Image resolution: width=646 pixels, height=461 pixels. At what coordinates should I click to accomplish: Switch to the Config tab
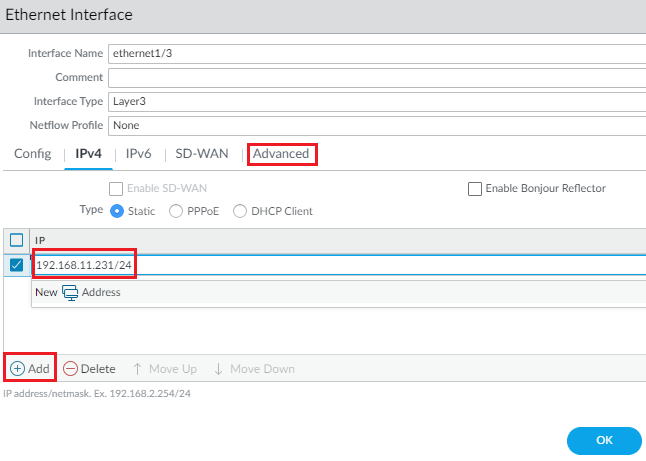point(32,154)
